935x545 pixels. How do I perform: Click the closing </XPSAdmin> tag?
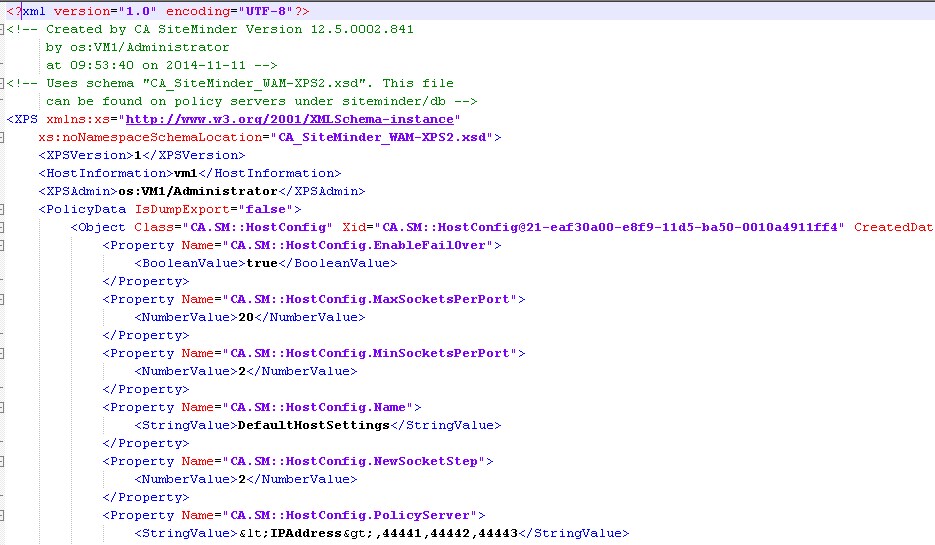[x=321, y=191]
